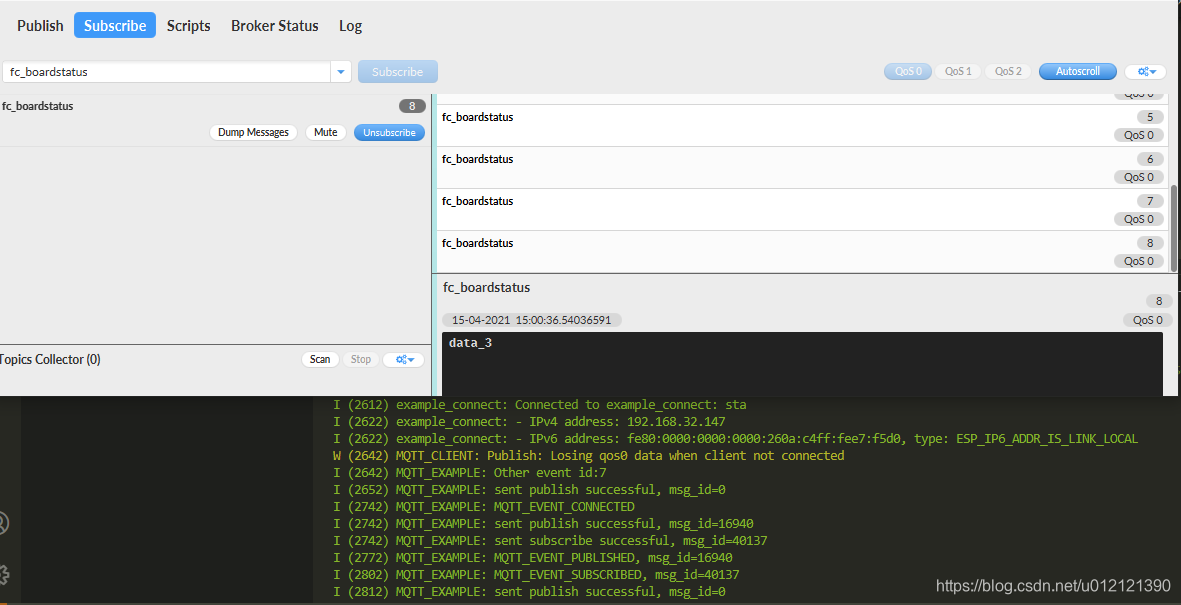The height and width of the screenshot is (605, 1181).
Task: Expand the topic combo box dropdown arrow
Action: 341,72
